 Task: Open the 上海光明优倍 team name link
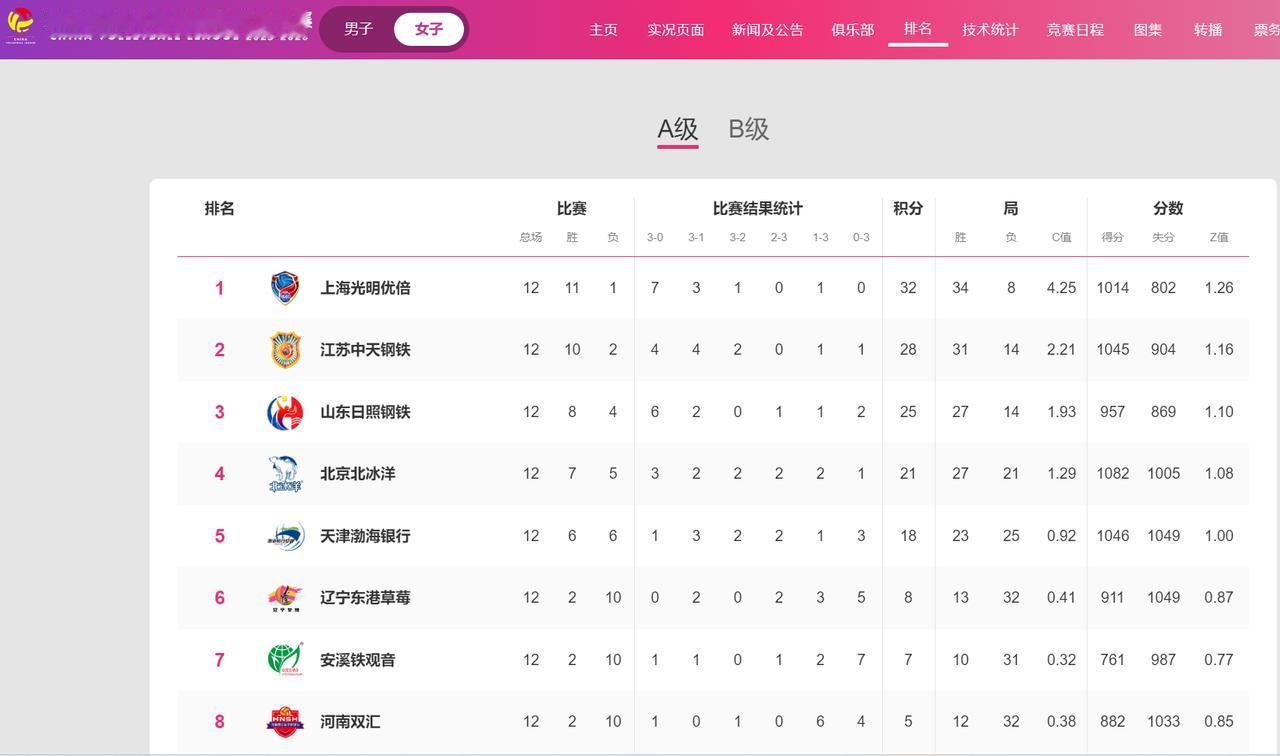(365, 288)
